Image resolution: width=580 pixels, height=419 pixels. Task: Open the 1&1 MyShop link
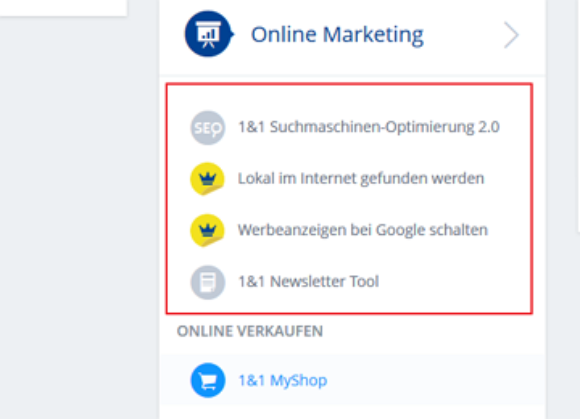(x=283, y=381)
